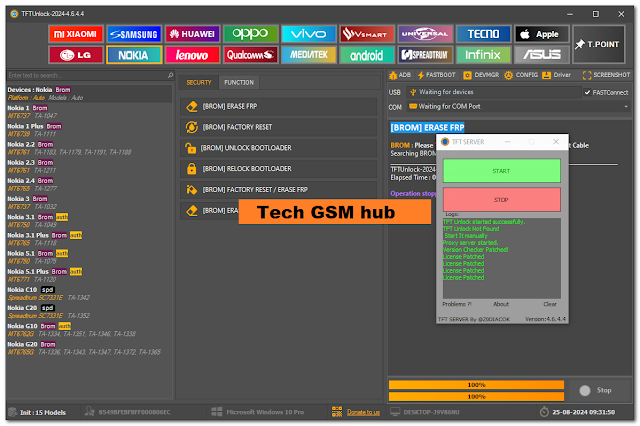Open the Asus brand section
The width and height of the screenshot is (640, 426).
tap(542, 55)
